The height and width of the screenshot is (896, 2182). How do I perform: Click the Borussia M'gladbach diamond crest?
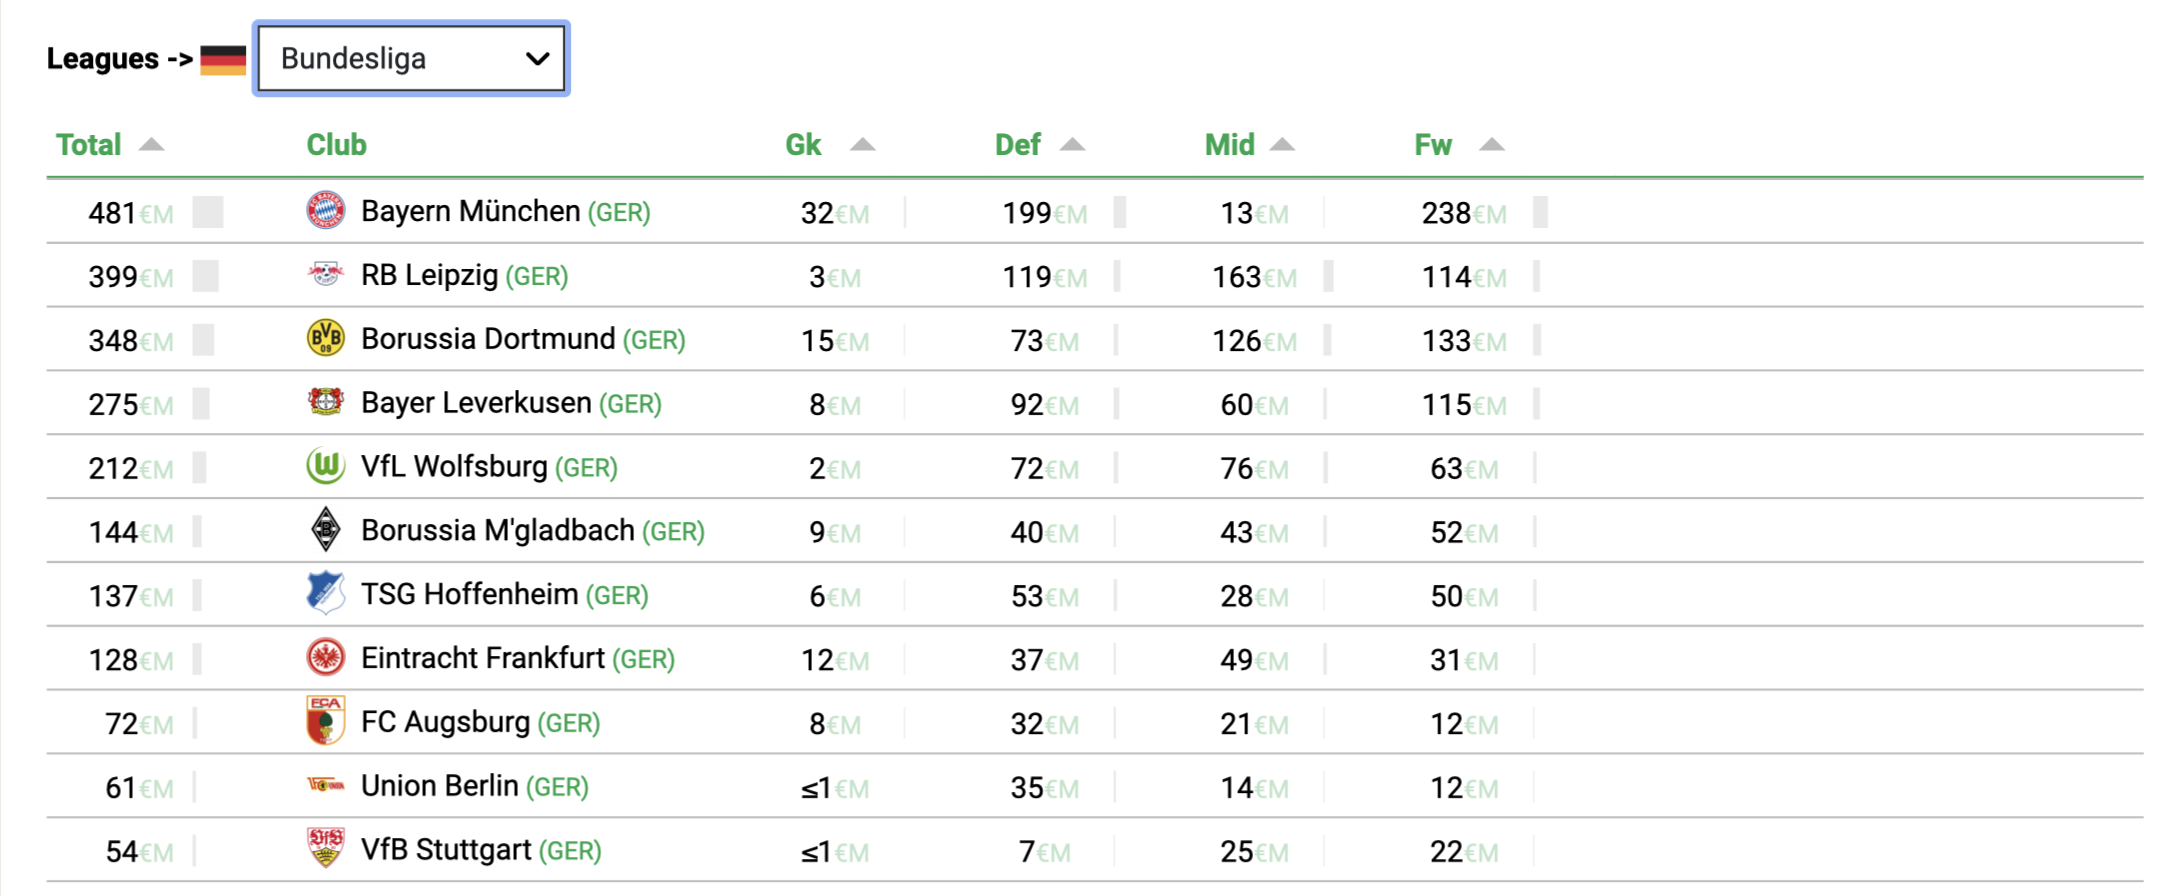326,530
